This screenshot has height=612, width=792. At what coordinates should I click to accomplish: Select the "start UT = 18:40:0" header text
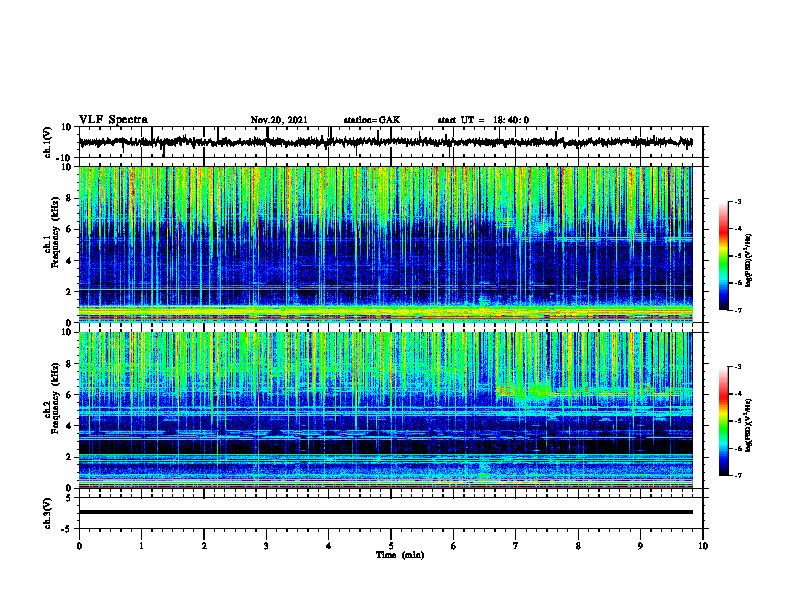click(483, 120)
